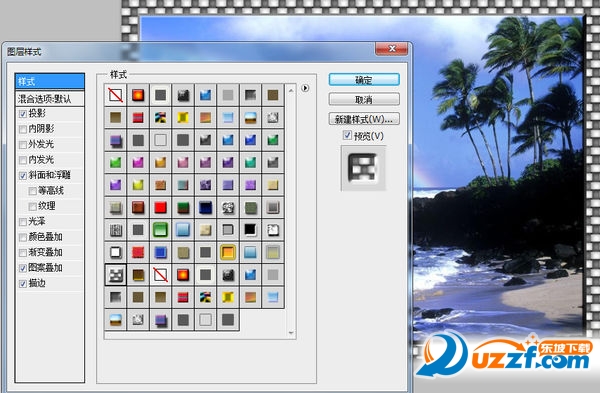Apply the black square style preset
The image size is (600, 393).
pyautogui.click(x=250, y=230)
